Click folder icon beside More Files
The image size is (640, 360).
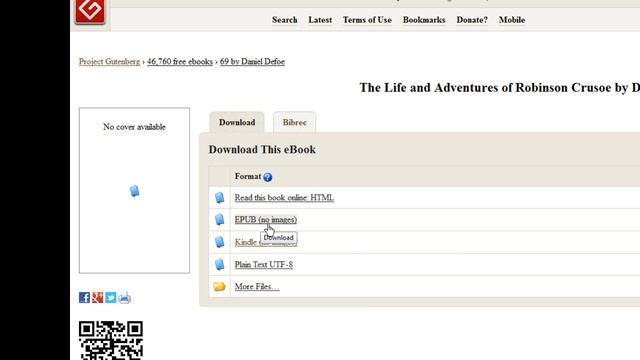tap(219, 287)
